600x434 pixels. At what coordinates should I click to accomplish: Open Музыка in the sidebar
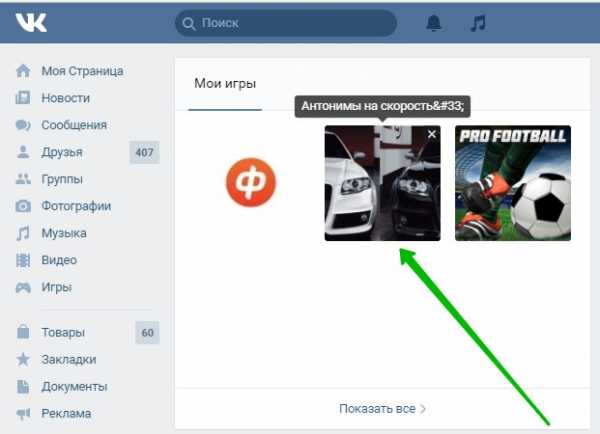pos(64,233)
